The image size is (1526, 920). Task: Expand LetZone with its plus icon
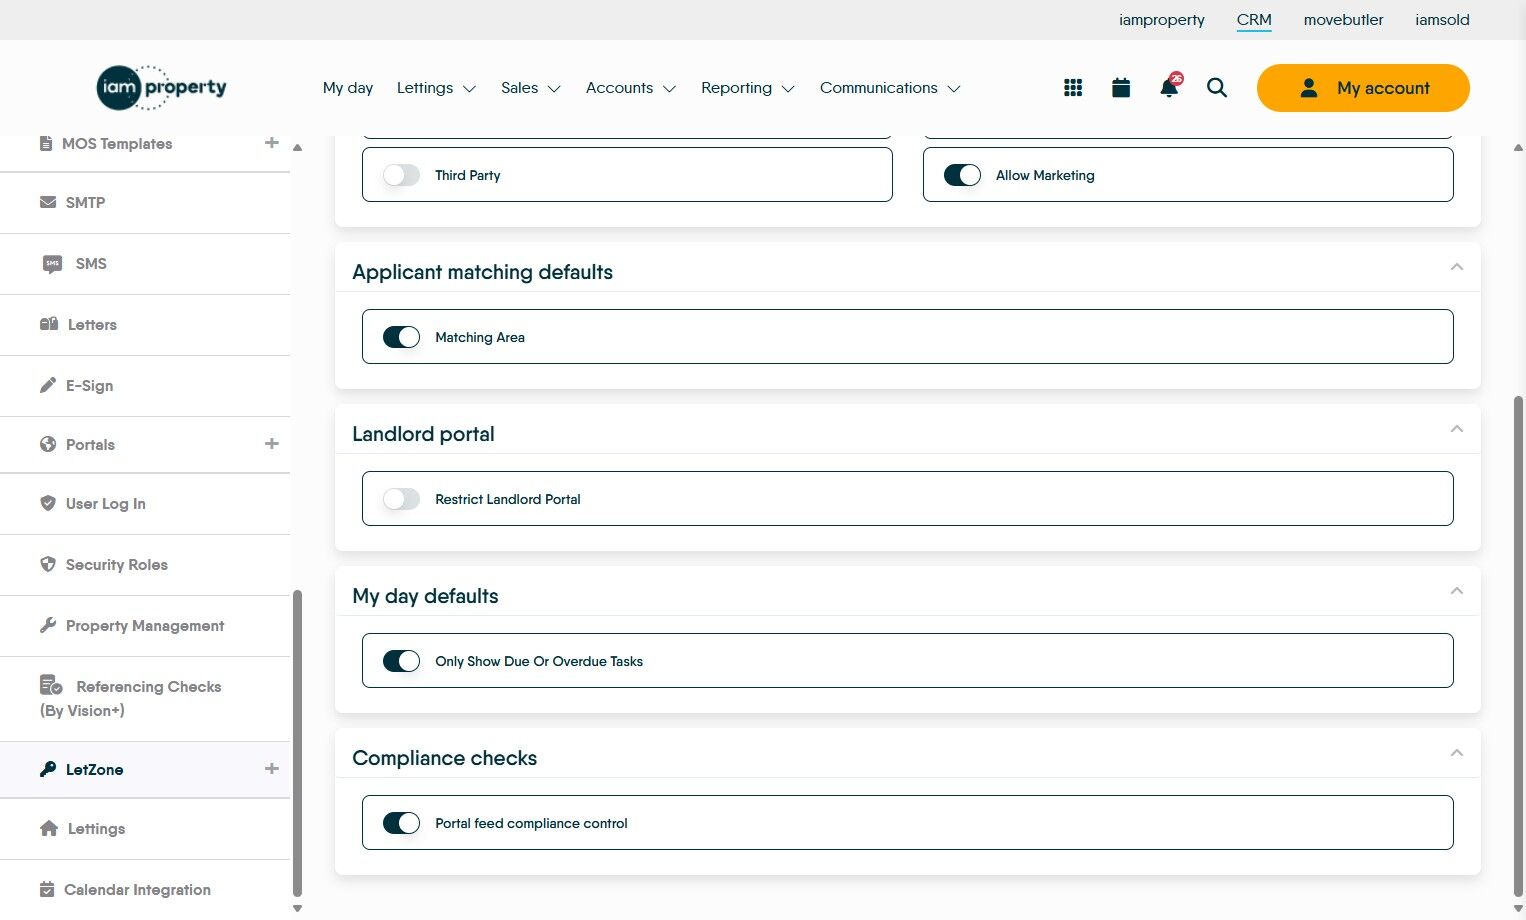click(272, 769)
